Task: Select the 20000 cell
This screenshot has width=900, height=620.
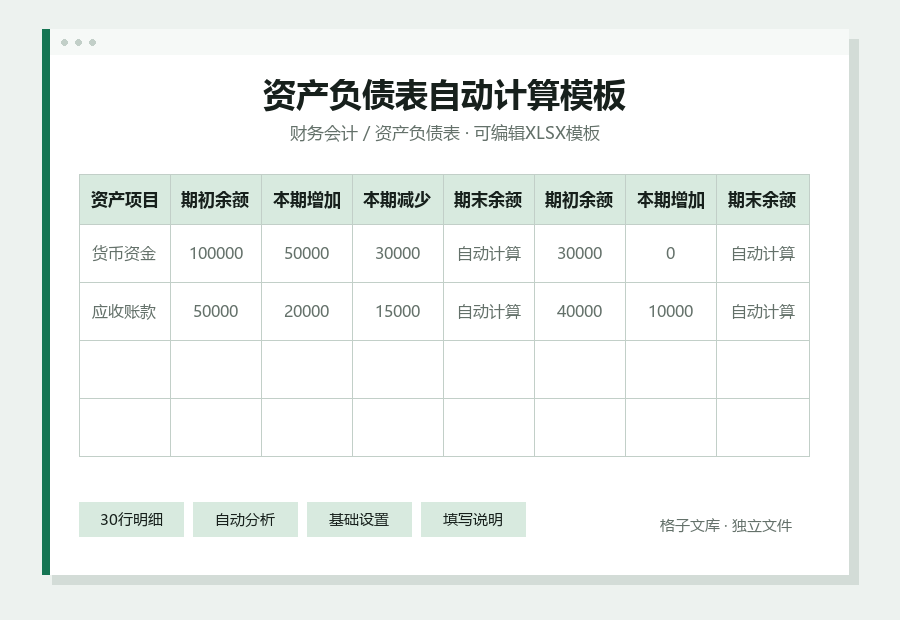Action: (307, 311)
